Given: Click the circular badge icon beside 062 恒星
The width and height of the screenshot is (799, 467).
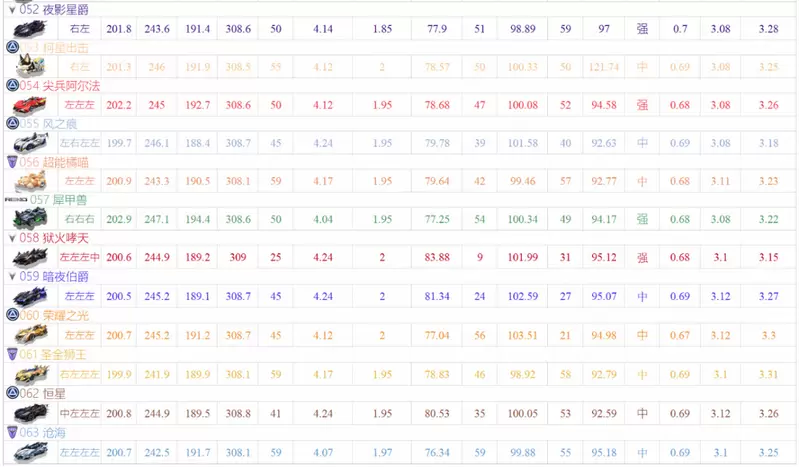Looking at the screenshot, I should click(12, 393).
